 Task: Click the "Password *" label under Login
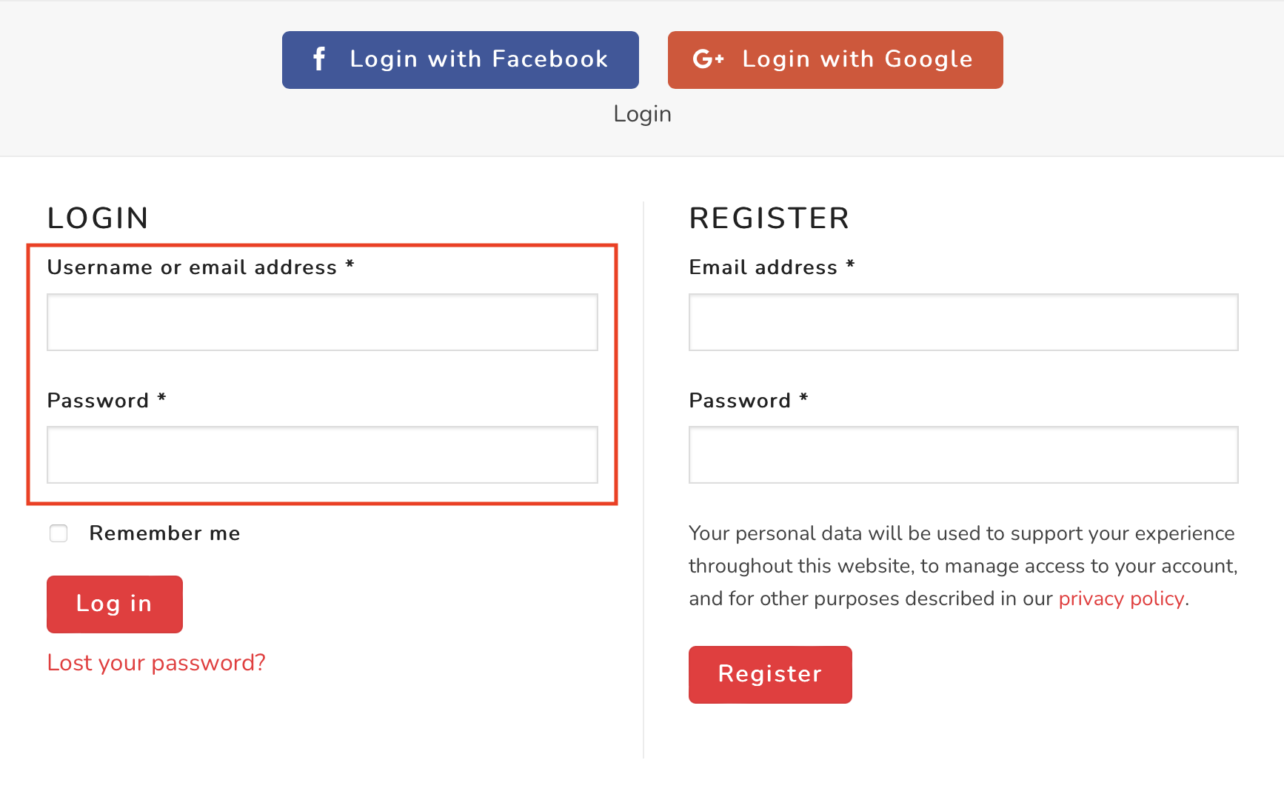[x=106, y=400]
